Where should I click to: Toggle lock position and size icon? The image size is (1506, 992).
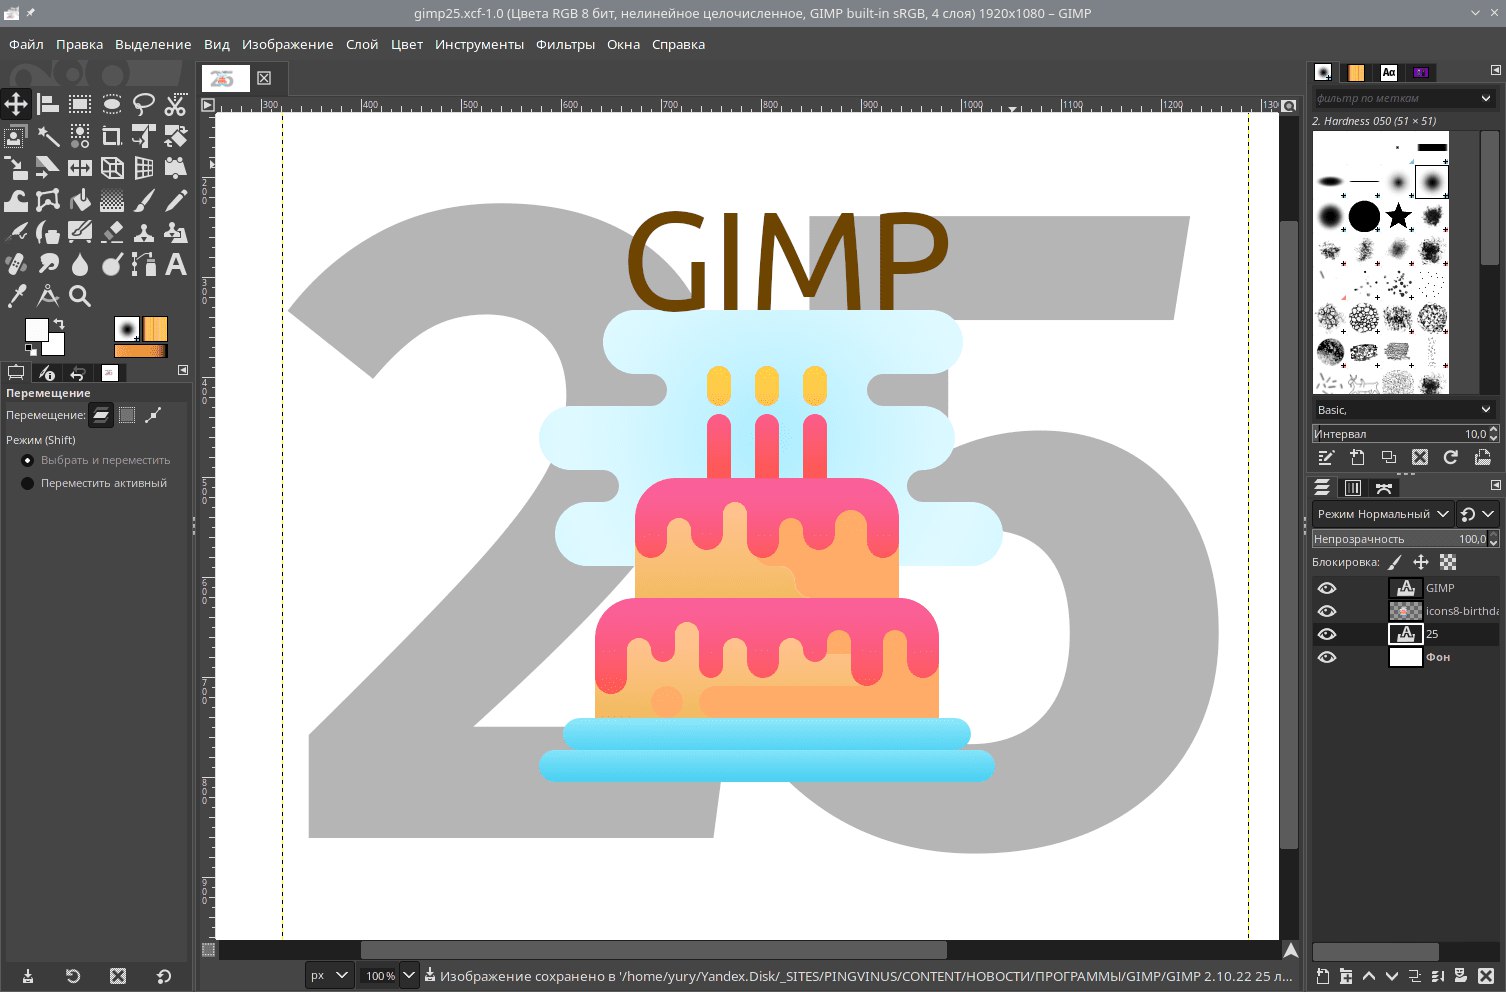click(x=1421, y=562)
